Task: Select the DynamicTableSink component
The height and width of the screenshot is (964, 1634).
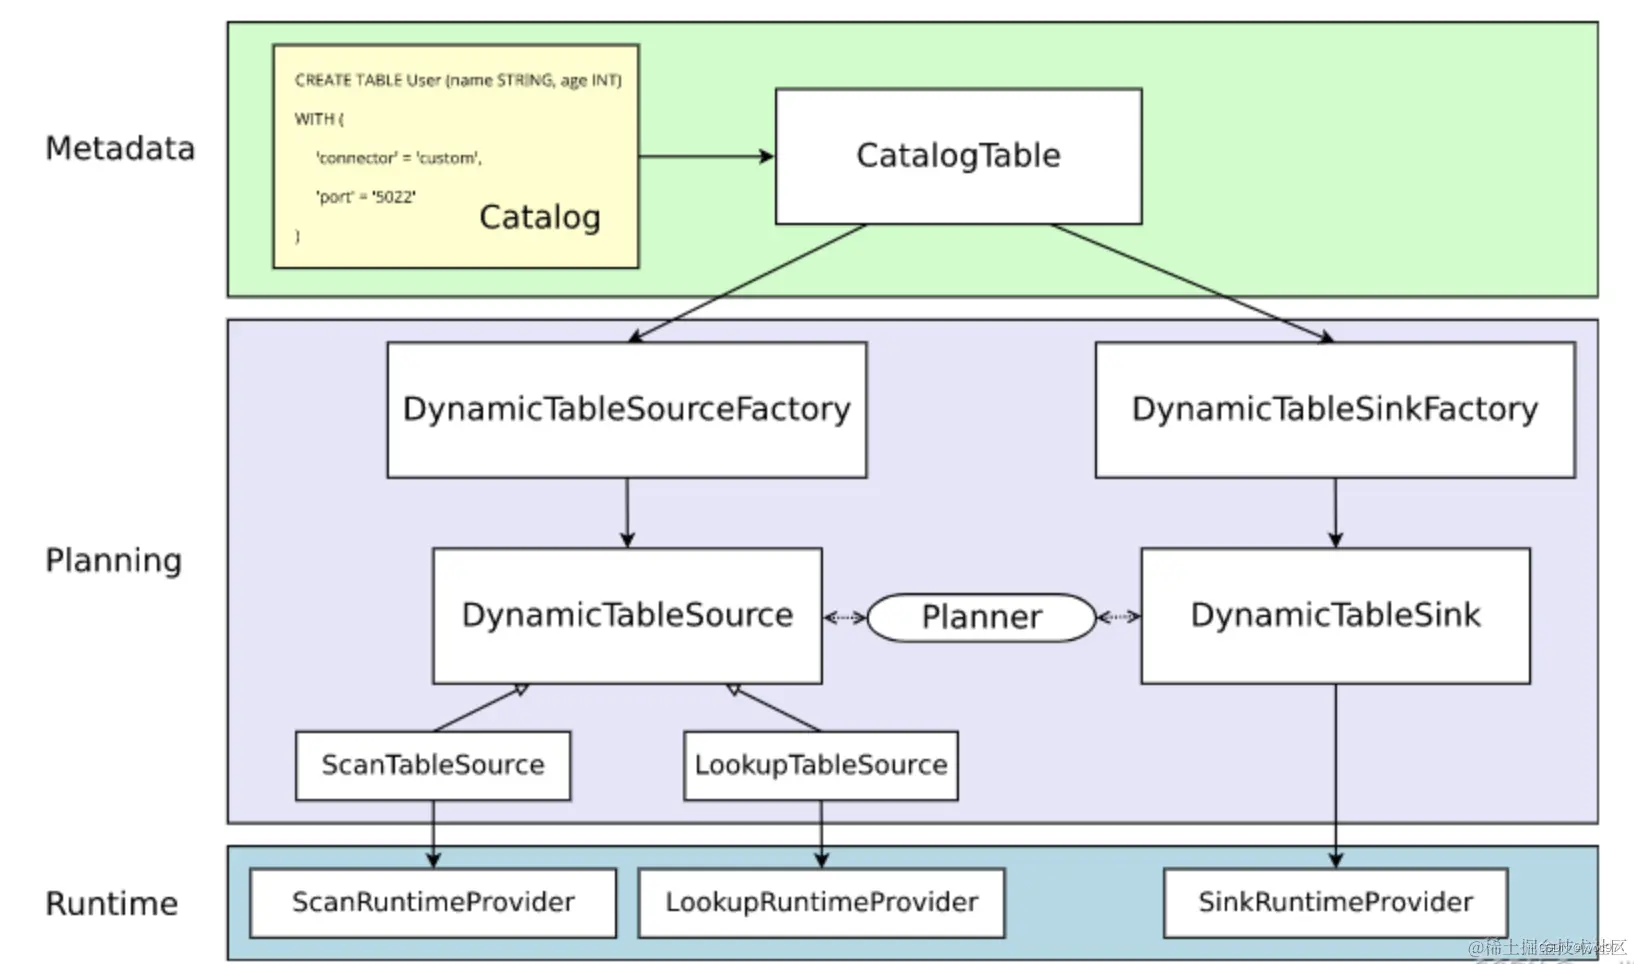Action: pos(1334,615)
